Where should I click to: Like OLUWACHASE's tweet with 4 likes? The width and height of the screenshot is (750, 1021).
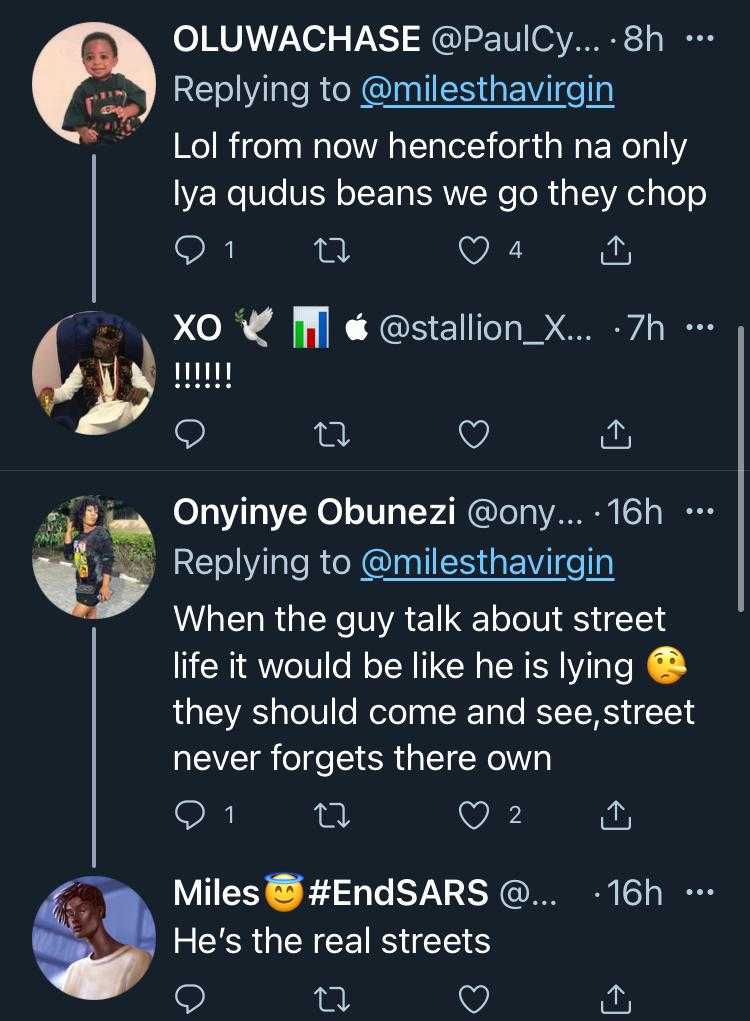473,252
